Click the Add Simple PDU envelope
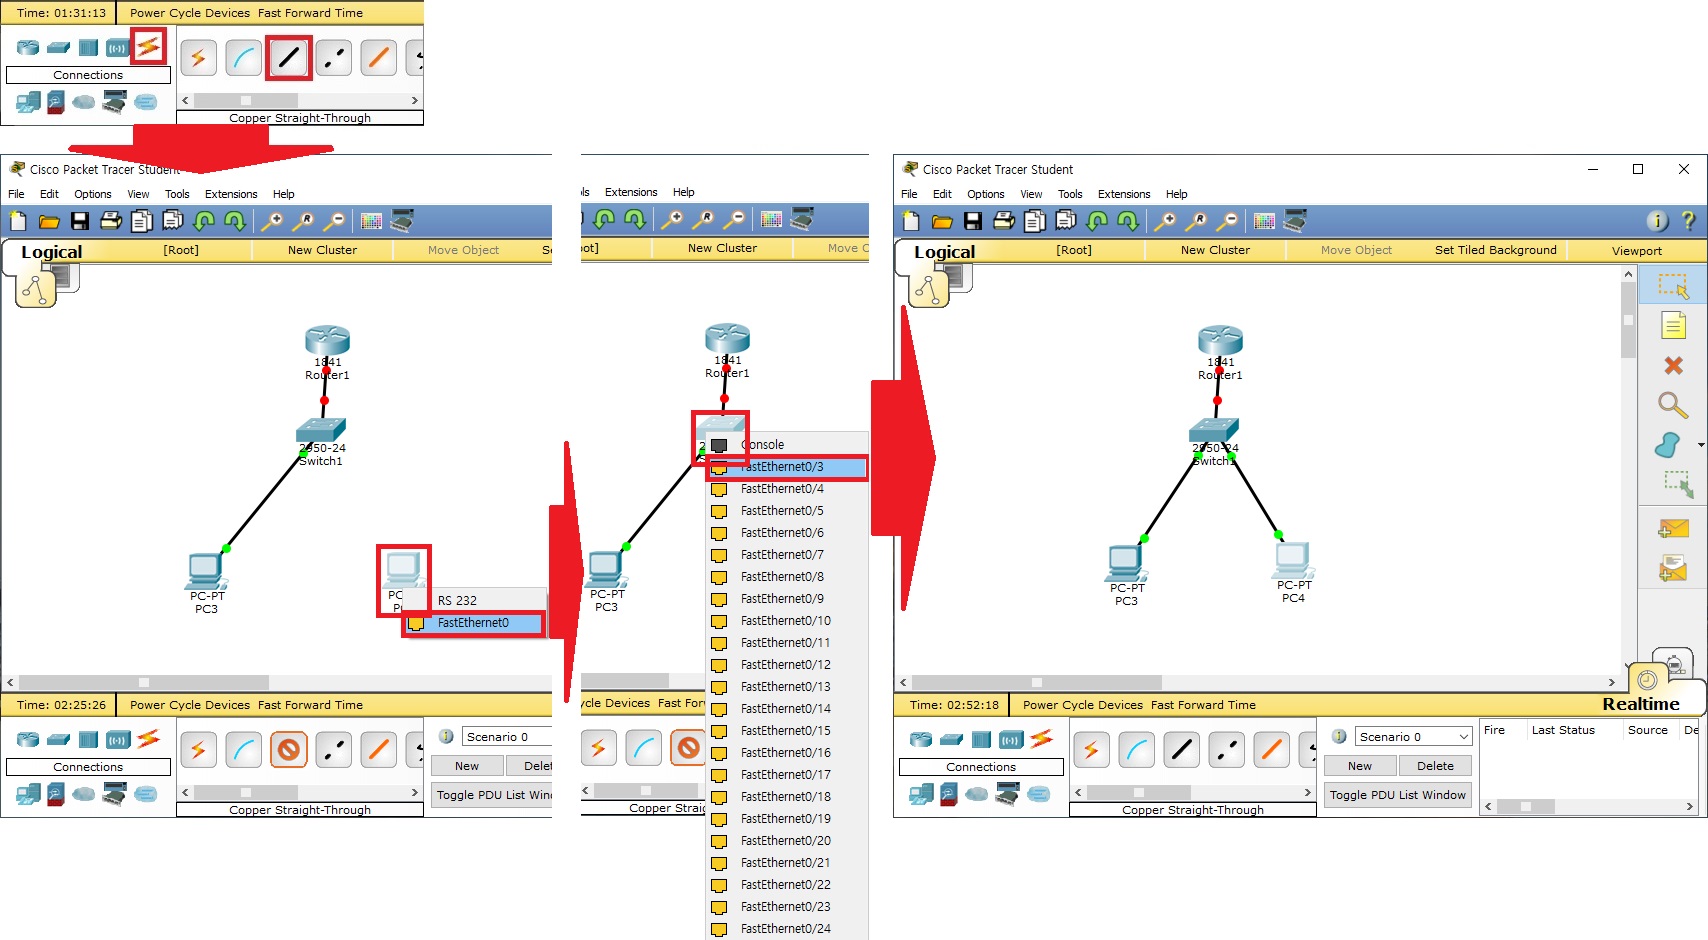The width and height of the screenshot is (1708, 940). click(x=1673, y=528)
